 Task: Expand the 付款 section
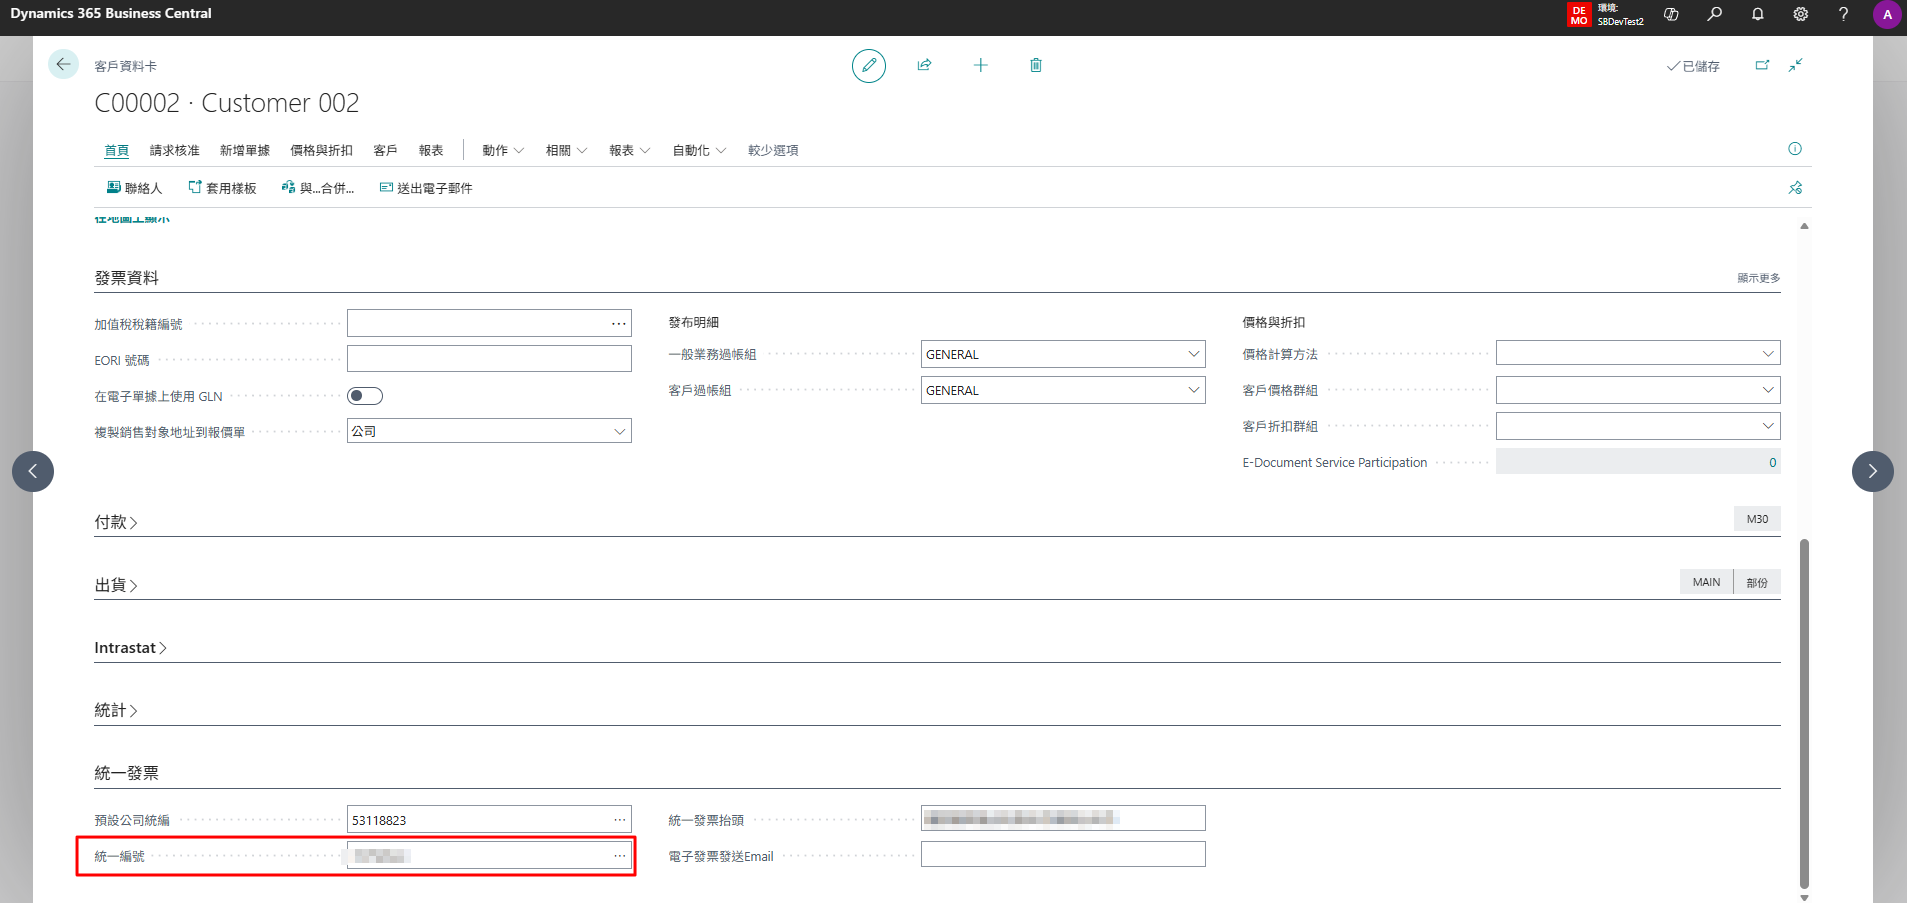116,522
